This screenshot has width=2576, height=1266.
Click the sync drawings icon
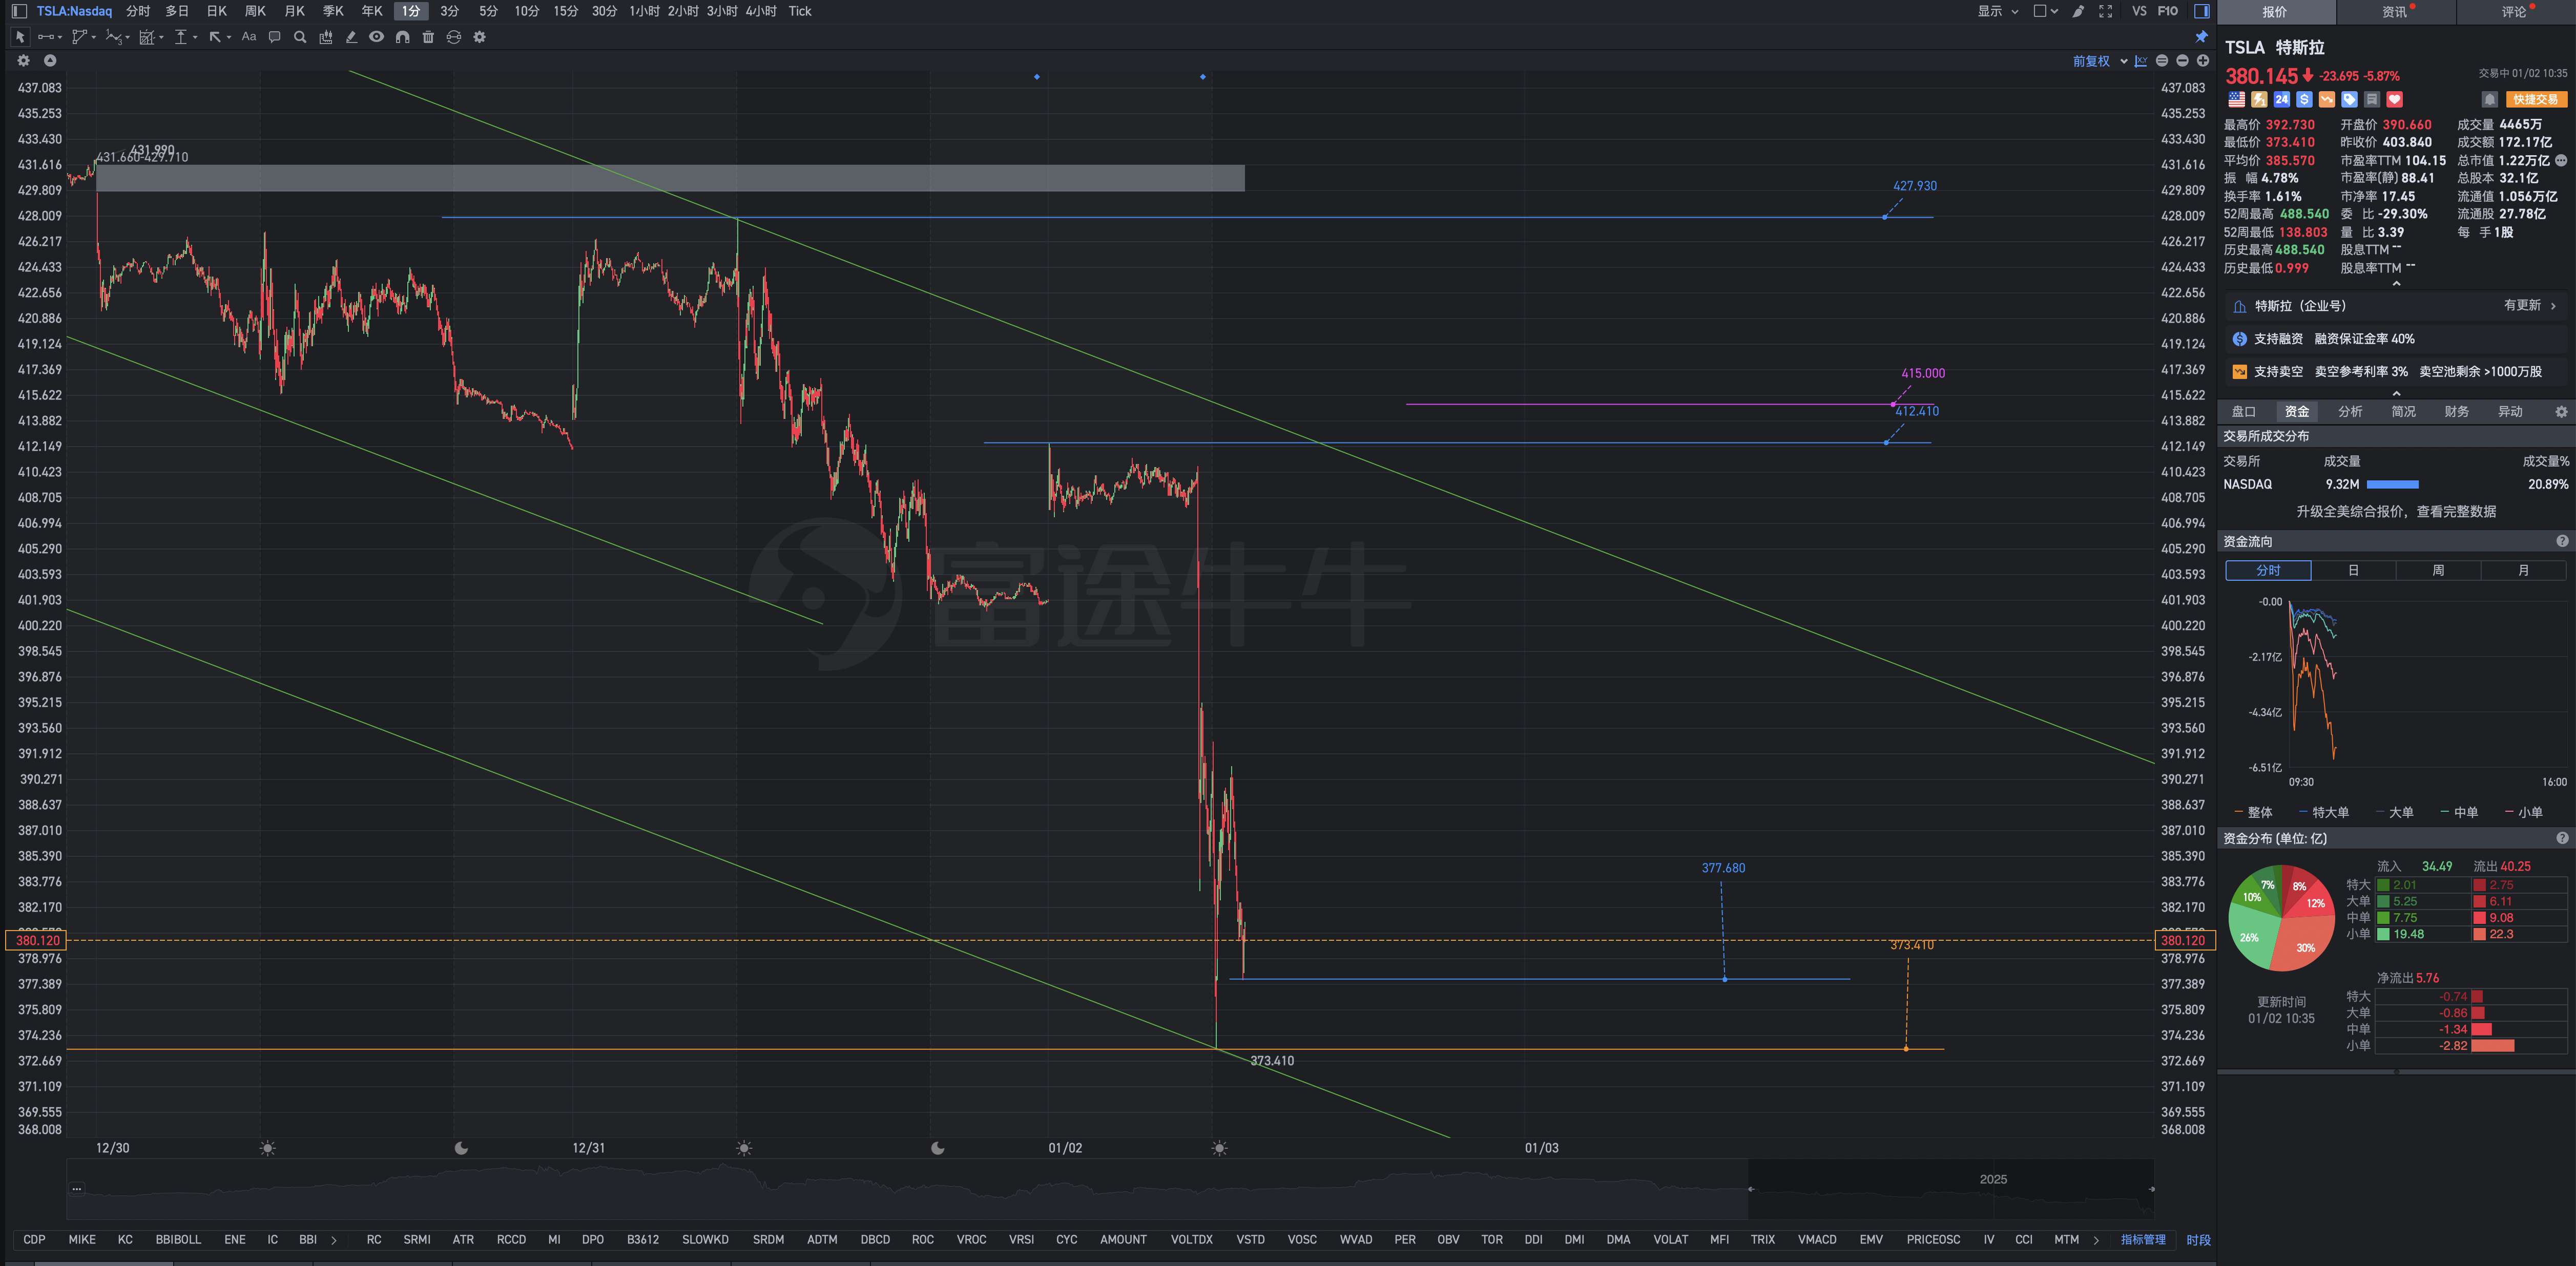click(x=453, y=37)
